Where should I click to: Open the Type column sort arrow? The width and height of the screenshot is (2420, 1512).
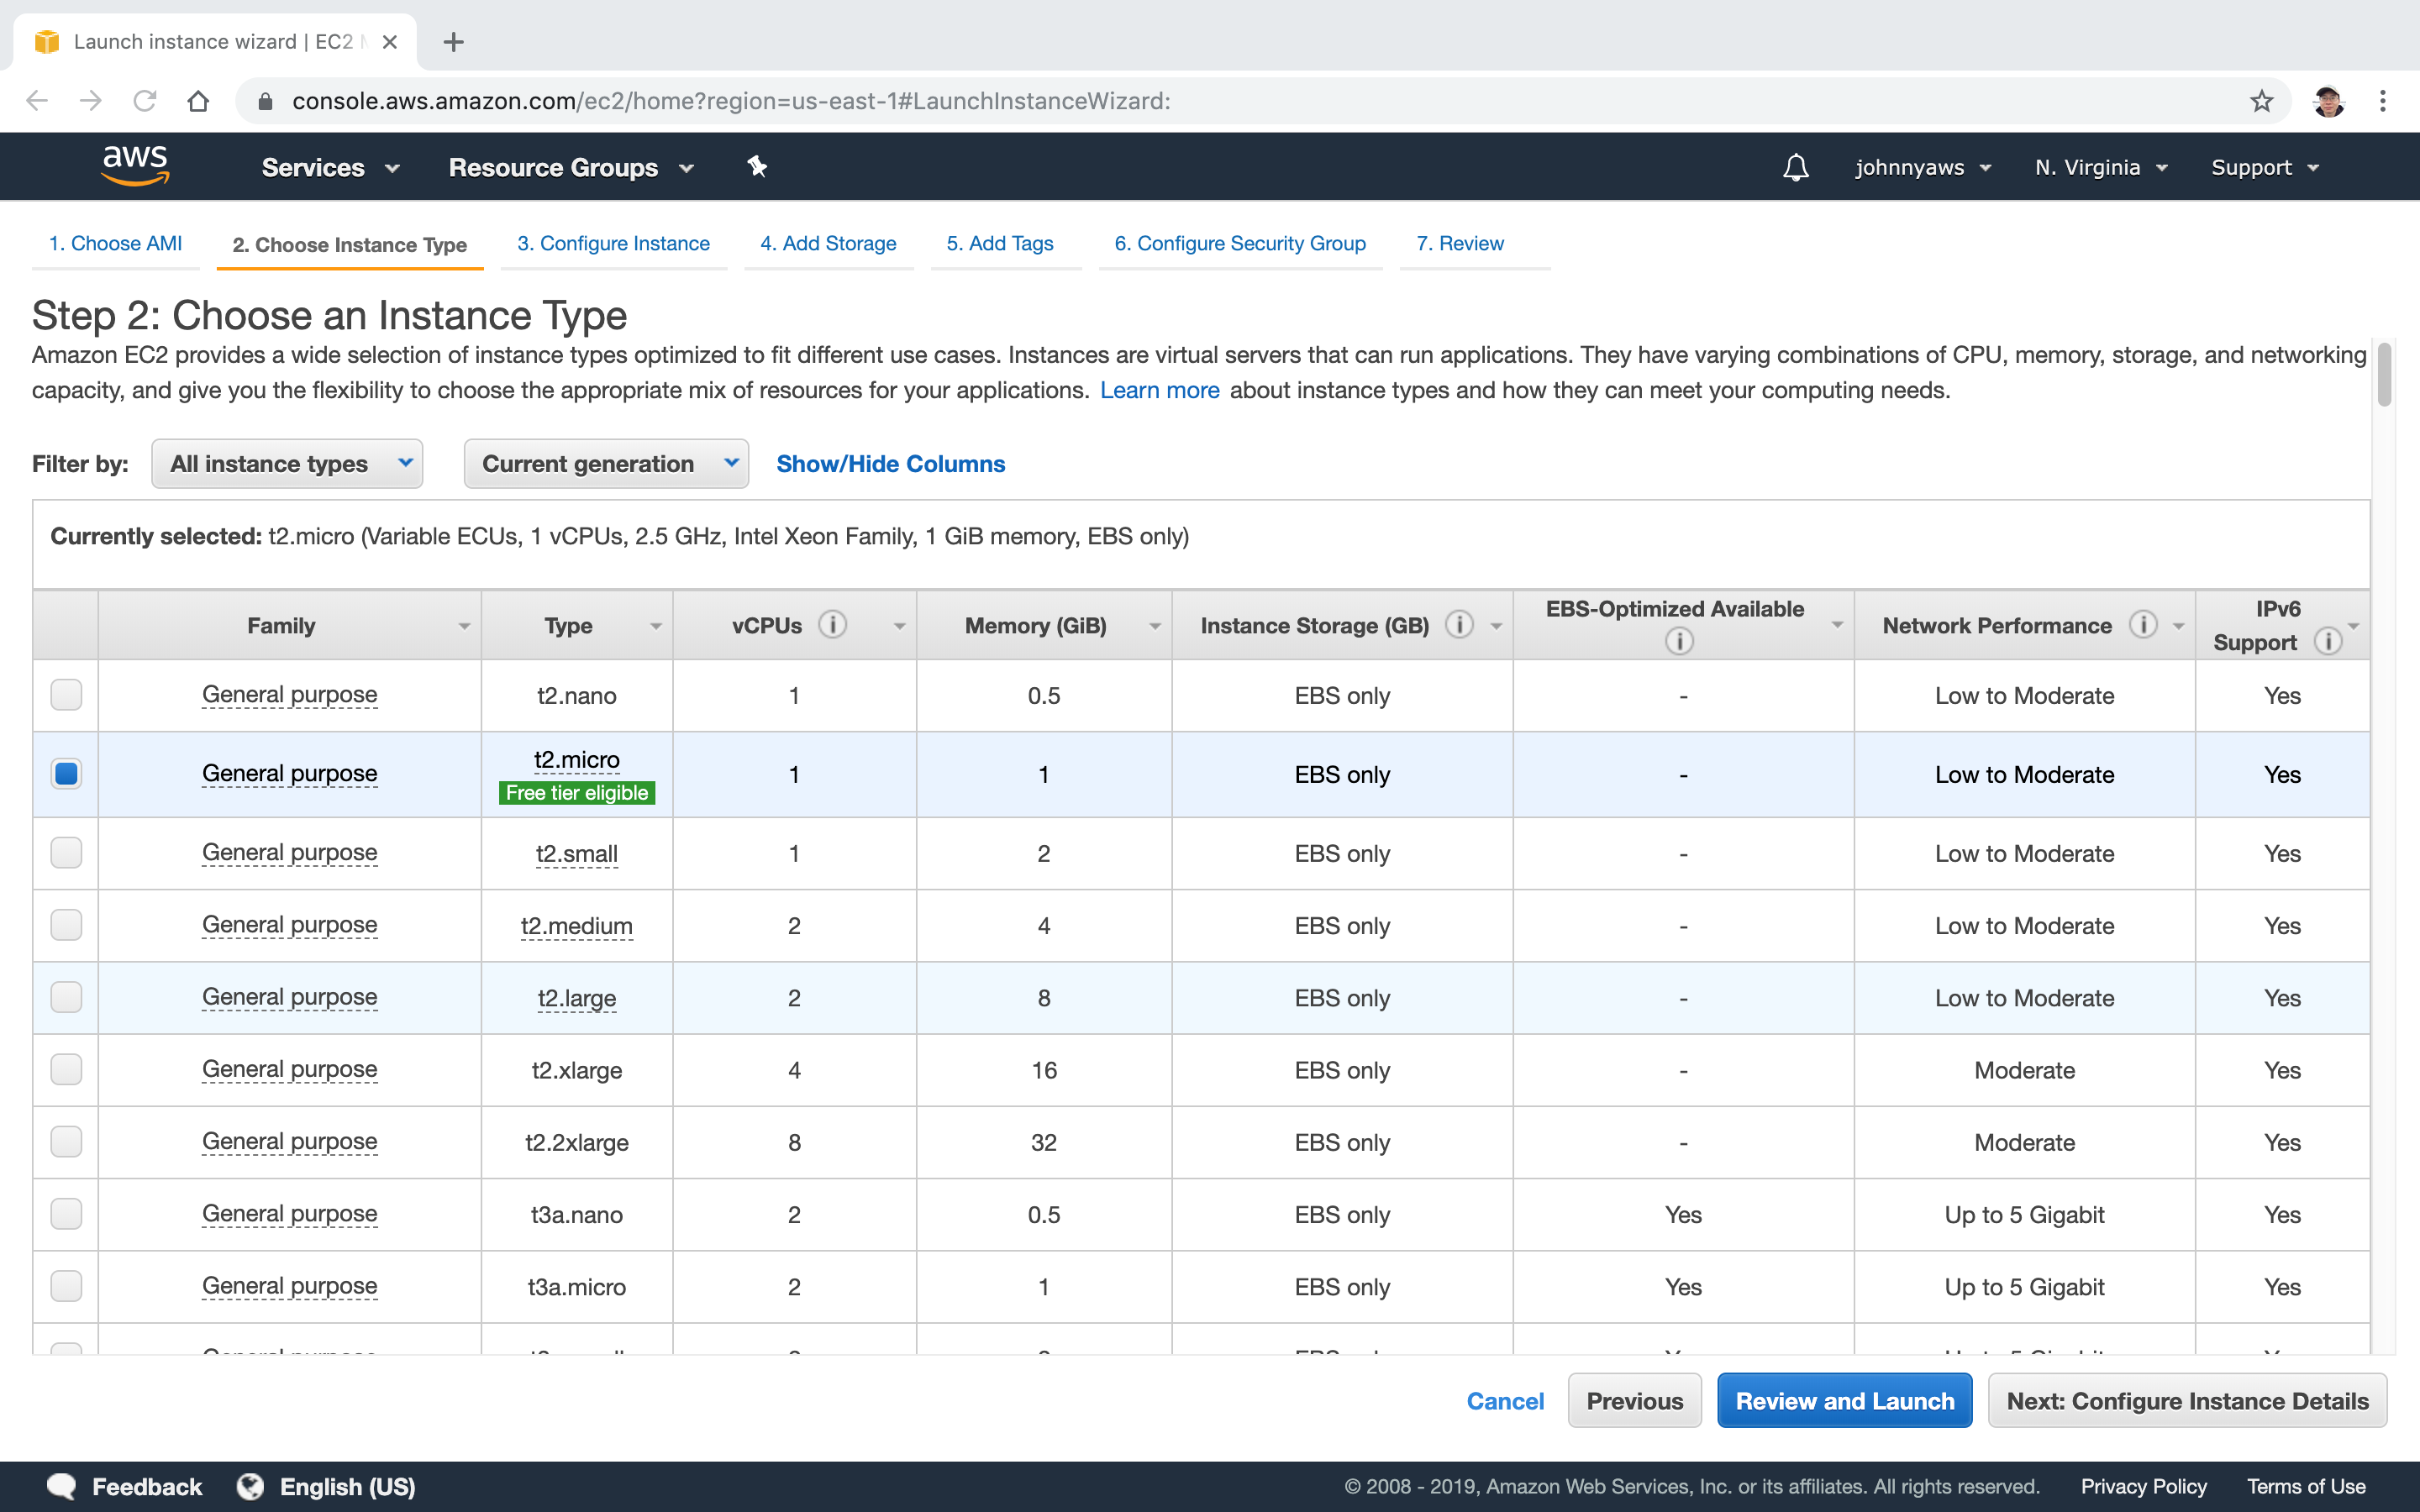click(656, 626)
